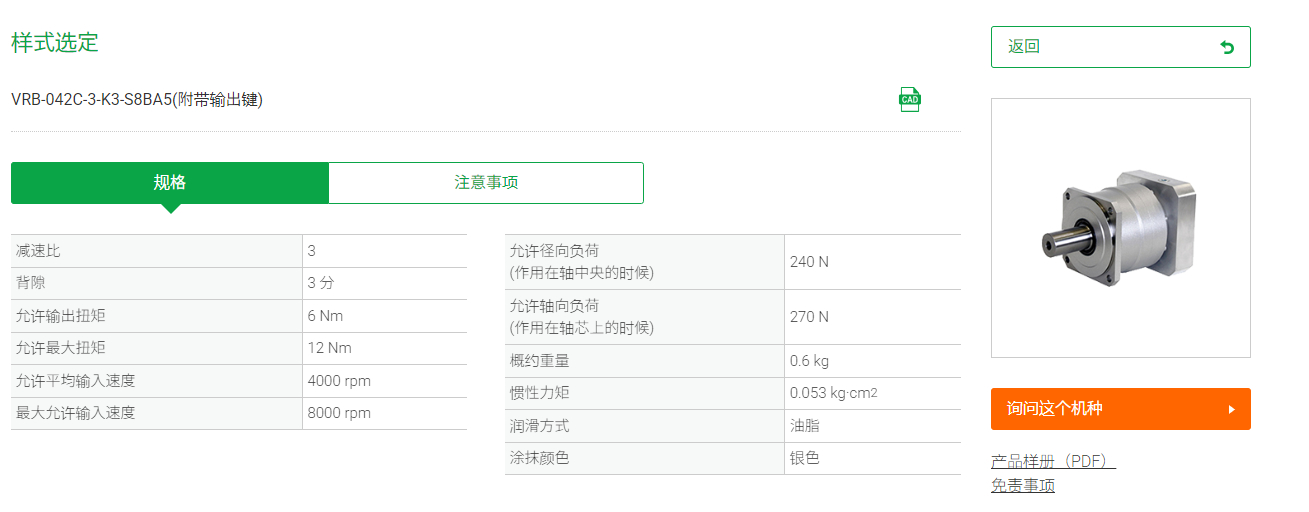This screenshot has height=512, width=1309.
Task: Click the 12 Nm maximum torque value
Action: [x=329, y=349]
